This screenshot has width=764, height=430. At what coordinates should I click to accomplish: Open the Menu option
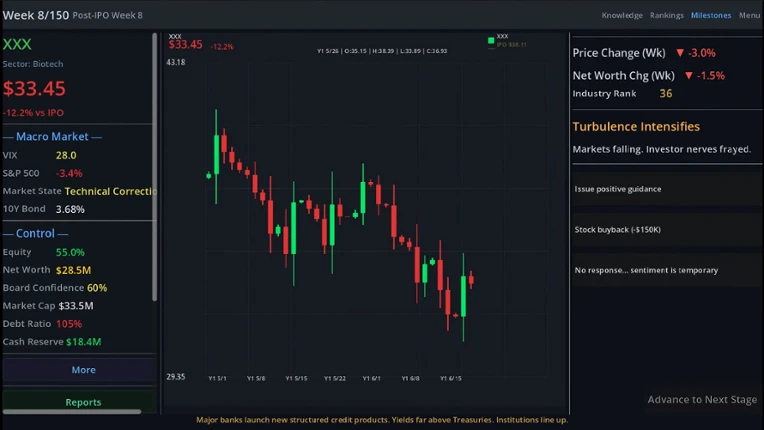pos(749,15)
